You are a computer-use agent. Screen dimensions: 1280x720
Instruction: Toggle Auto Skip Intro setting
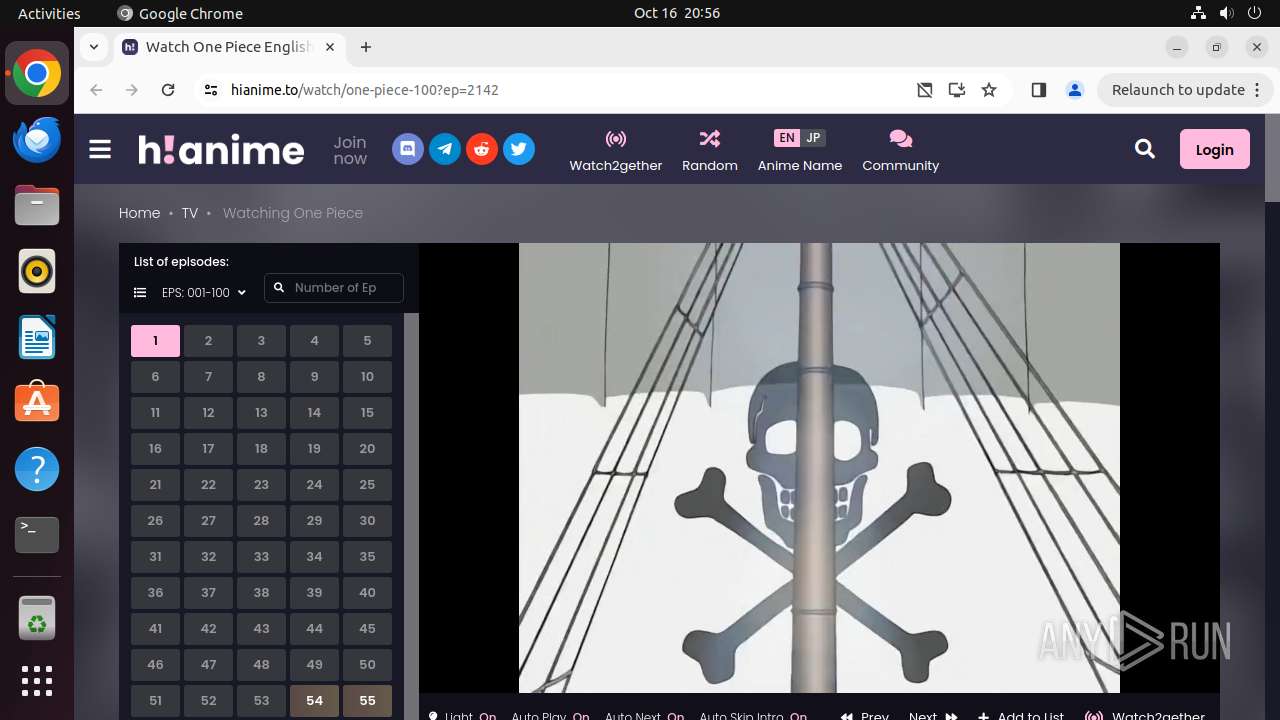coord(753,716)
